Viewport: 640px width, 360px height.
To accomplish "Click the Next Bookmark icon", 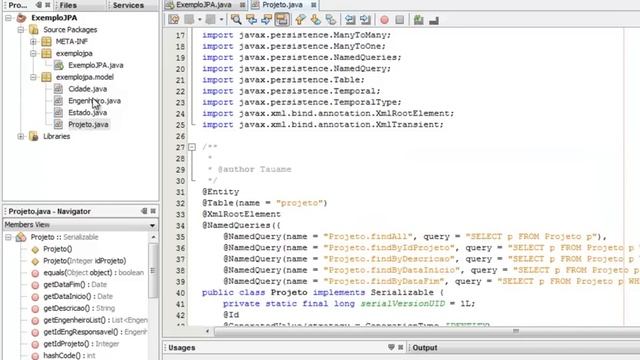I will click(x=316, y=20).
